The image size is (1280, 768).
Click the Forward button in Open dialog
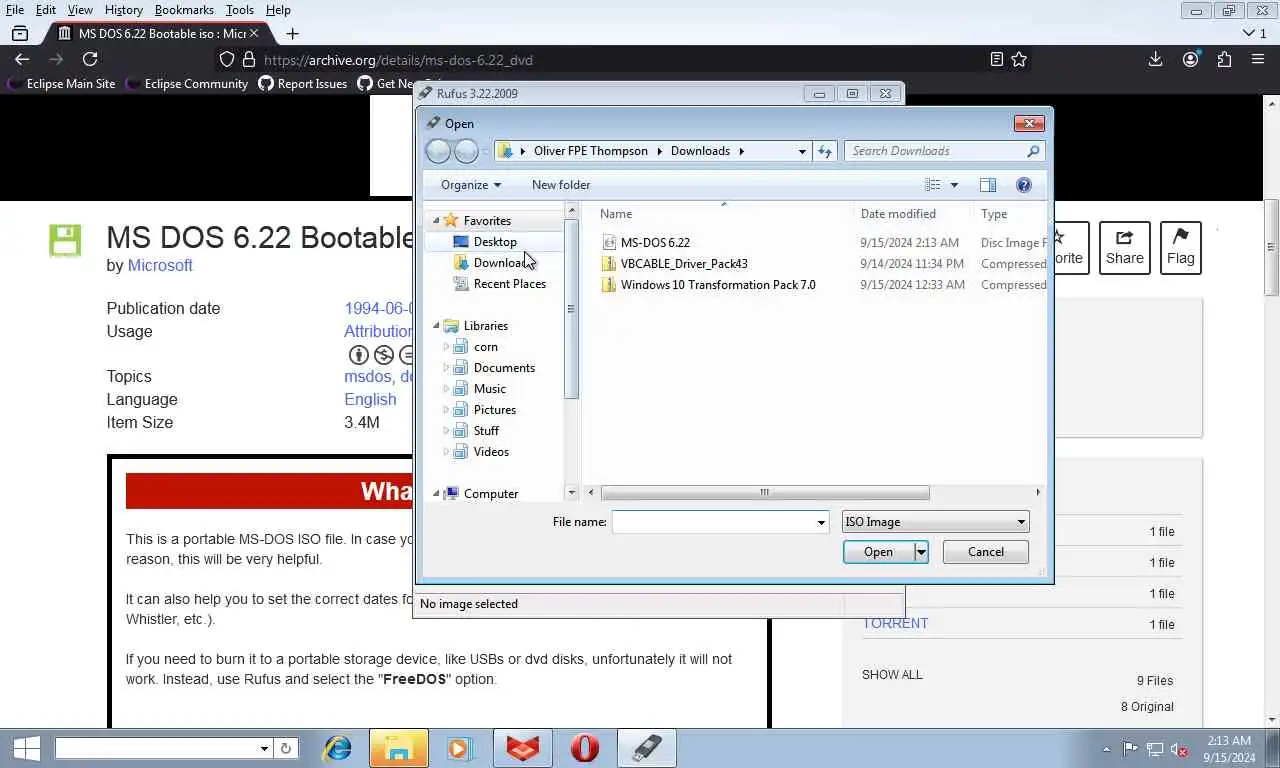(466, 151)
